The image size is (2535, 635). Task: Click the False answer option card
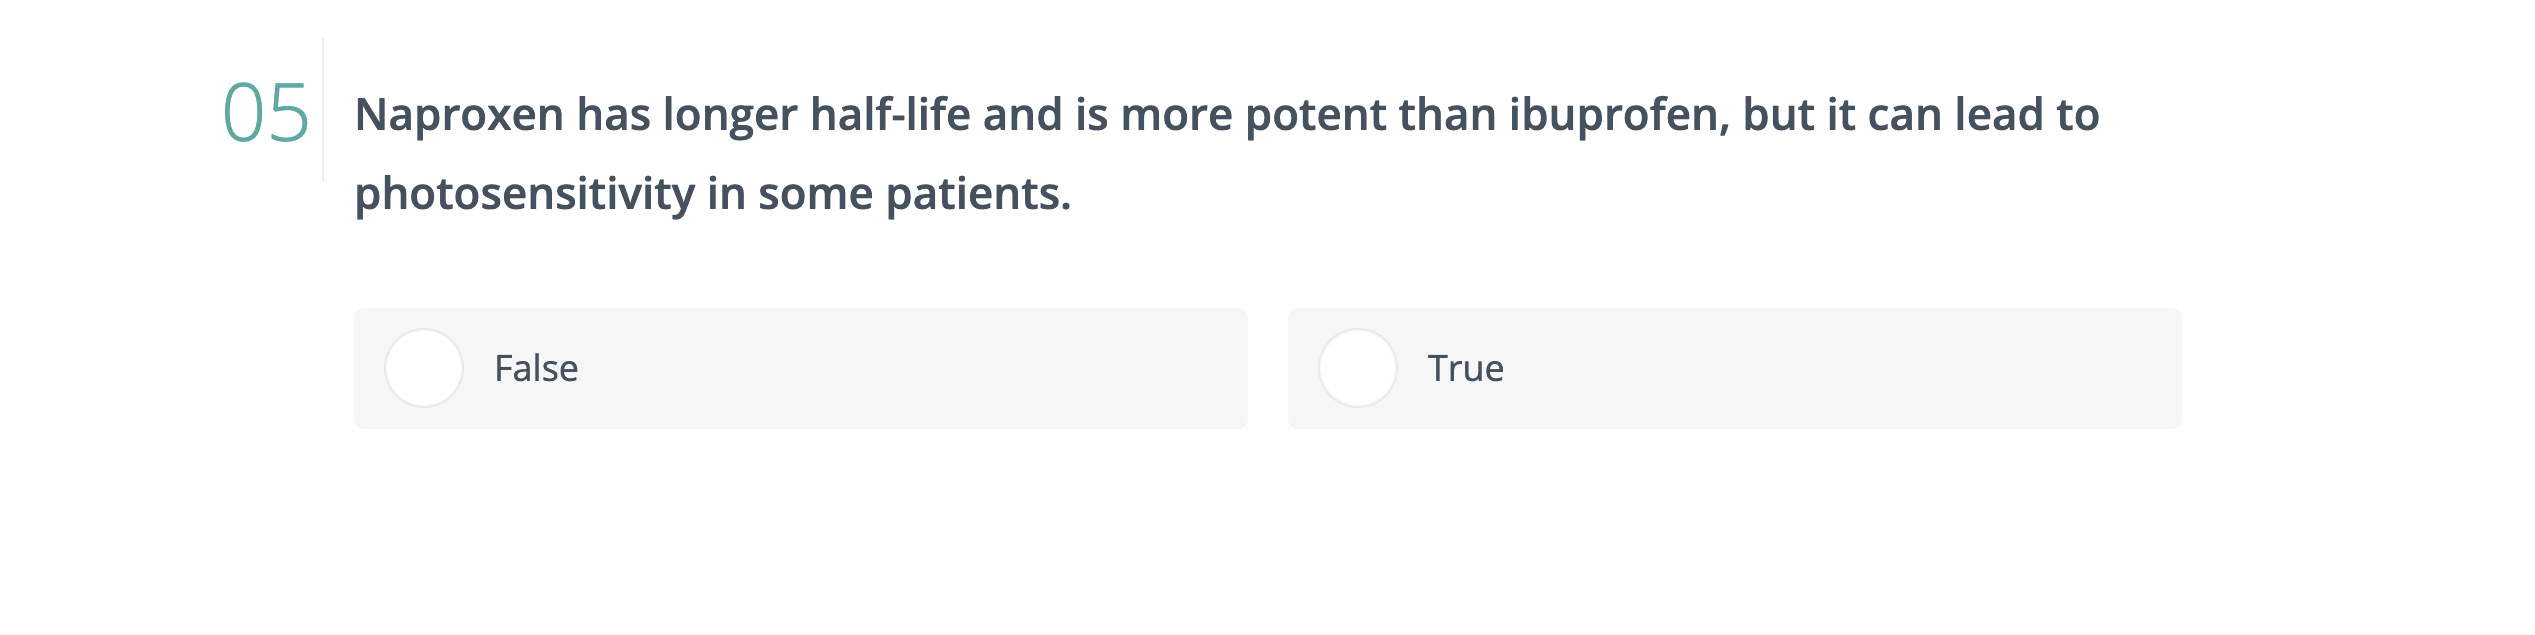[800, 368]
